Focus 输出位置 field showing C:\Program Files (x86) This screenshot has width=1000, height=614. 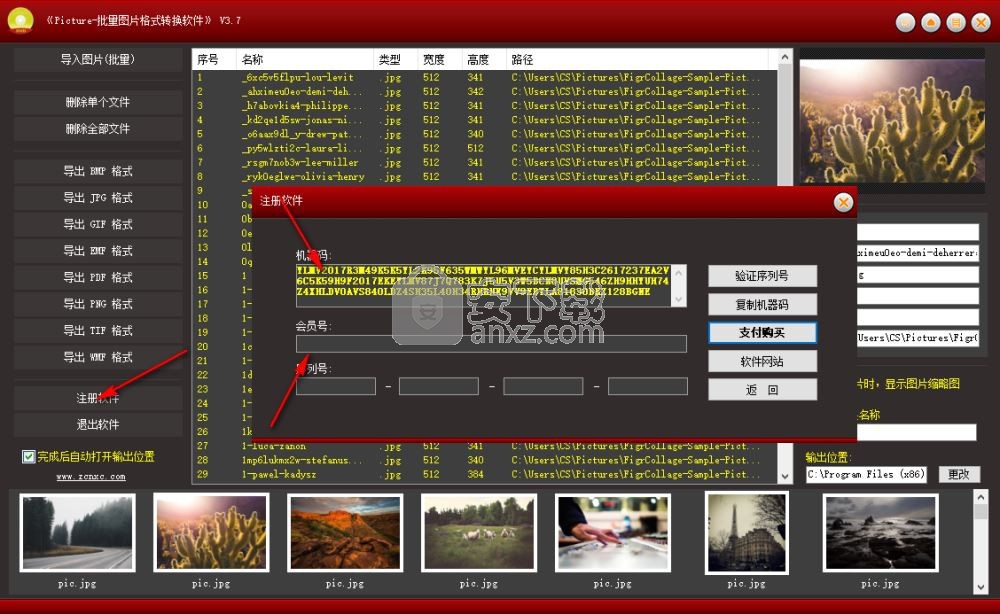pyautogui.click(x=866, y=474)
